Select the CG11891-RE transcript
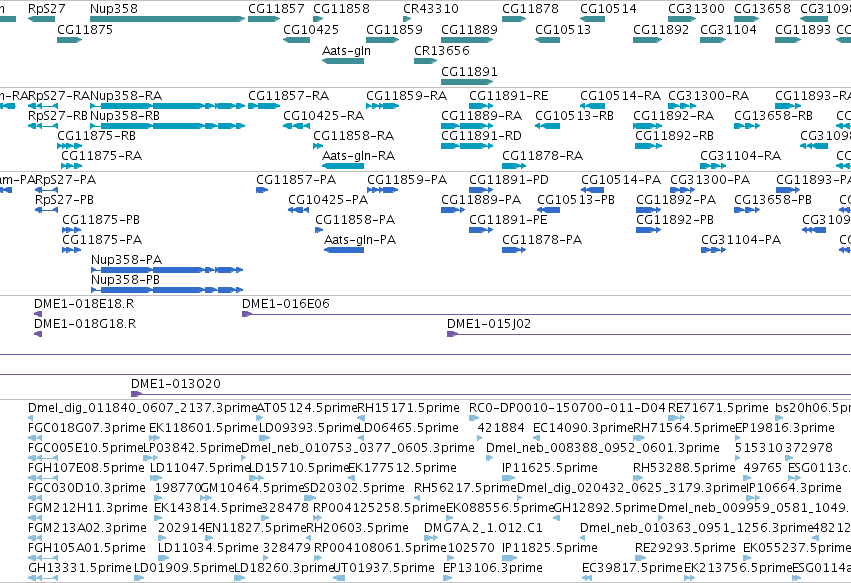The height and width of the screenshot is (583, 851). [481, 106]
